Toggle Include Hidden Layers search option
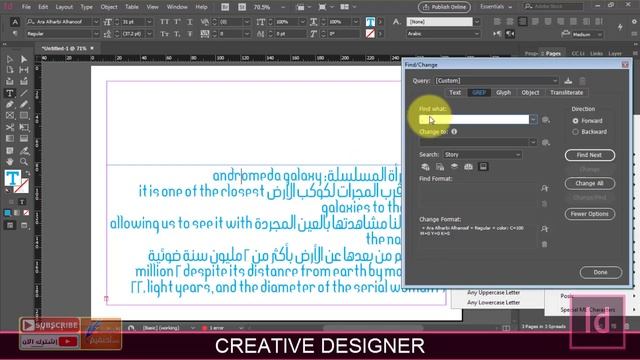The image size is (640, 360). point(454,167)
